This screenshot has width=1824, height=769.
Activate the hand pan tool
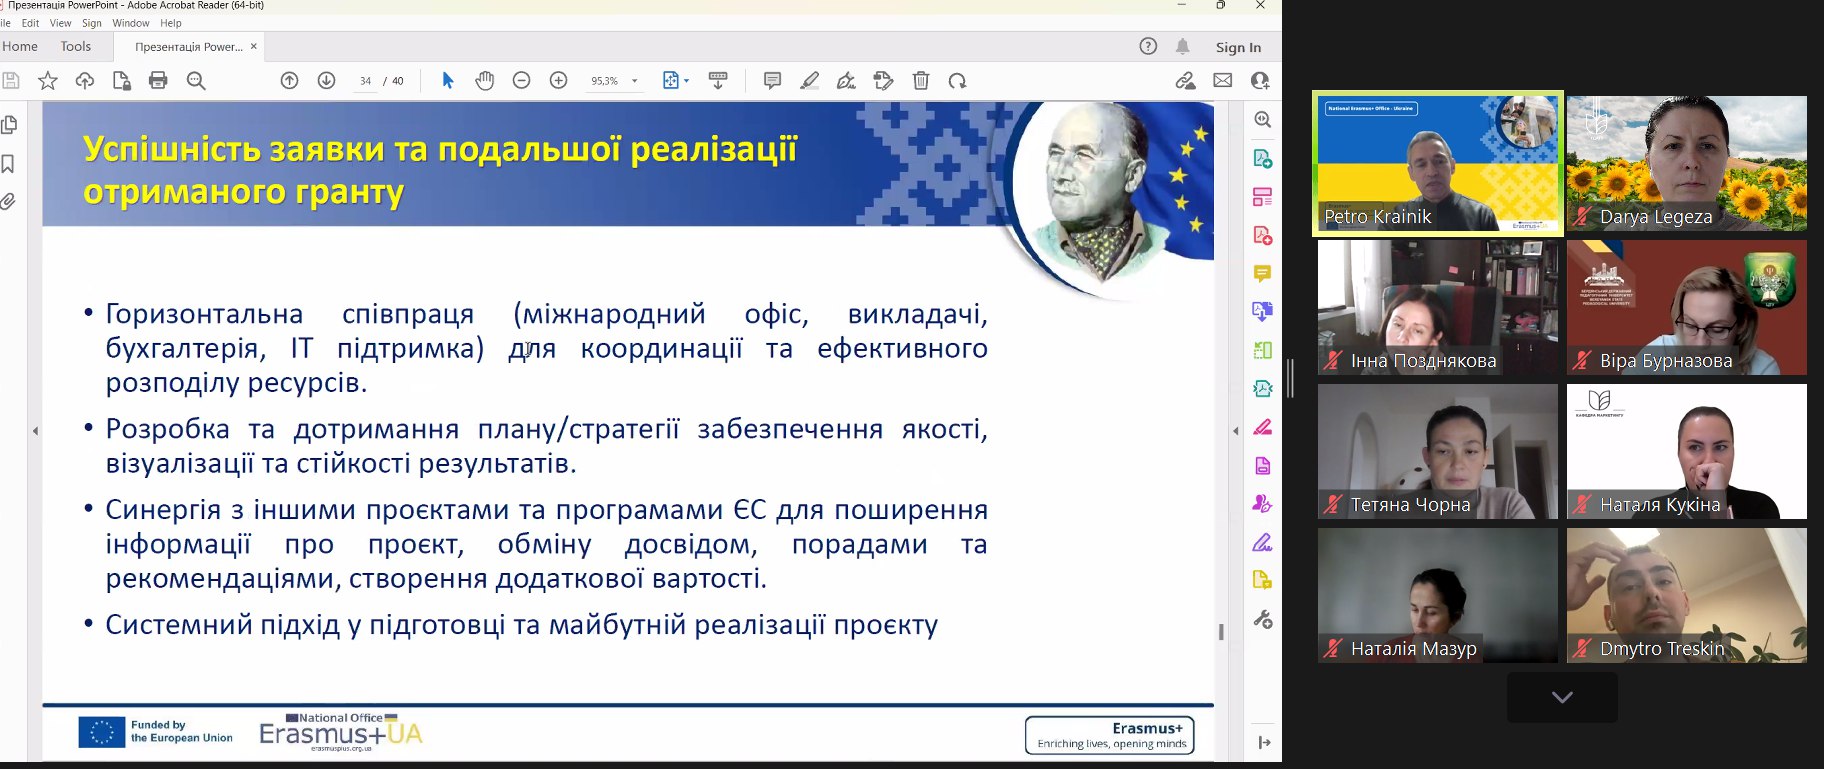click(x=485, y=81)
